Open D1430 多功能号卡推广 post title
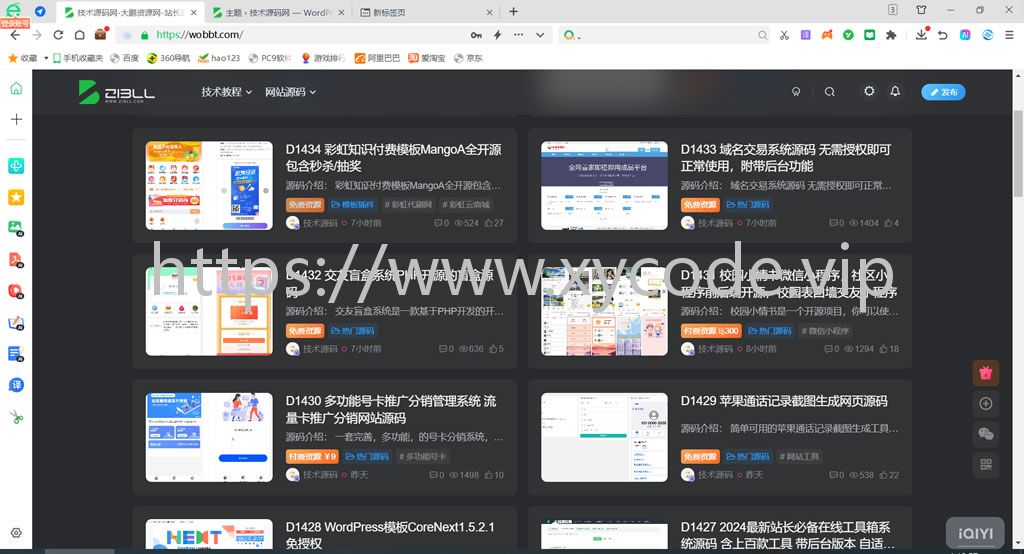This screenshot has height=554, width=1024. (391, 409)
